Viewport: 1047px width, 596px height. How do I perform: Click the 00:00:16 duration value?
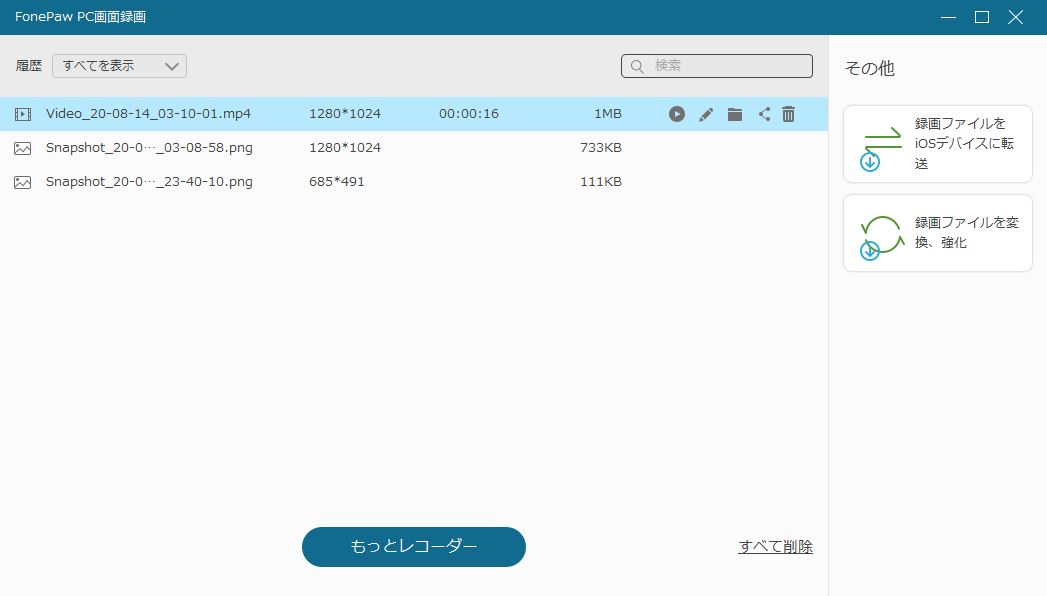(x=469, y=113)
